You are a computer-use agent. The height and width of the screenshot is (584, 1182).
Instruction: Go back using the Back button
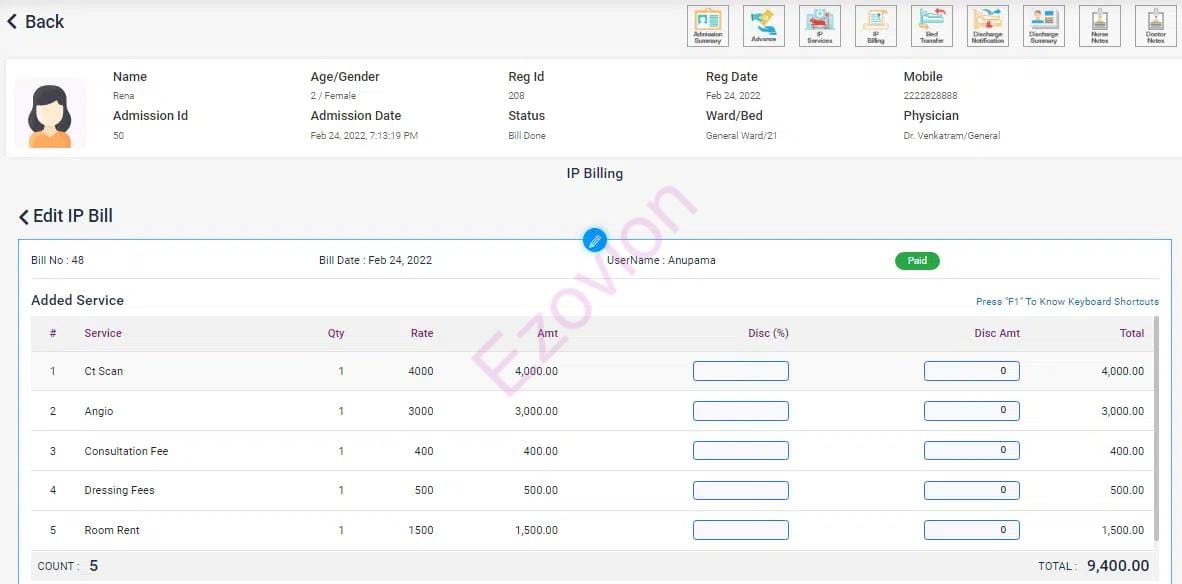tap(36, 22)
